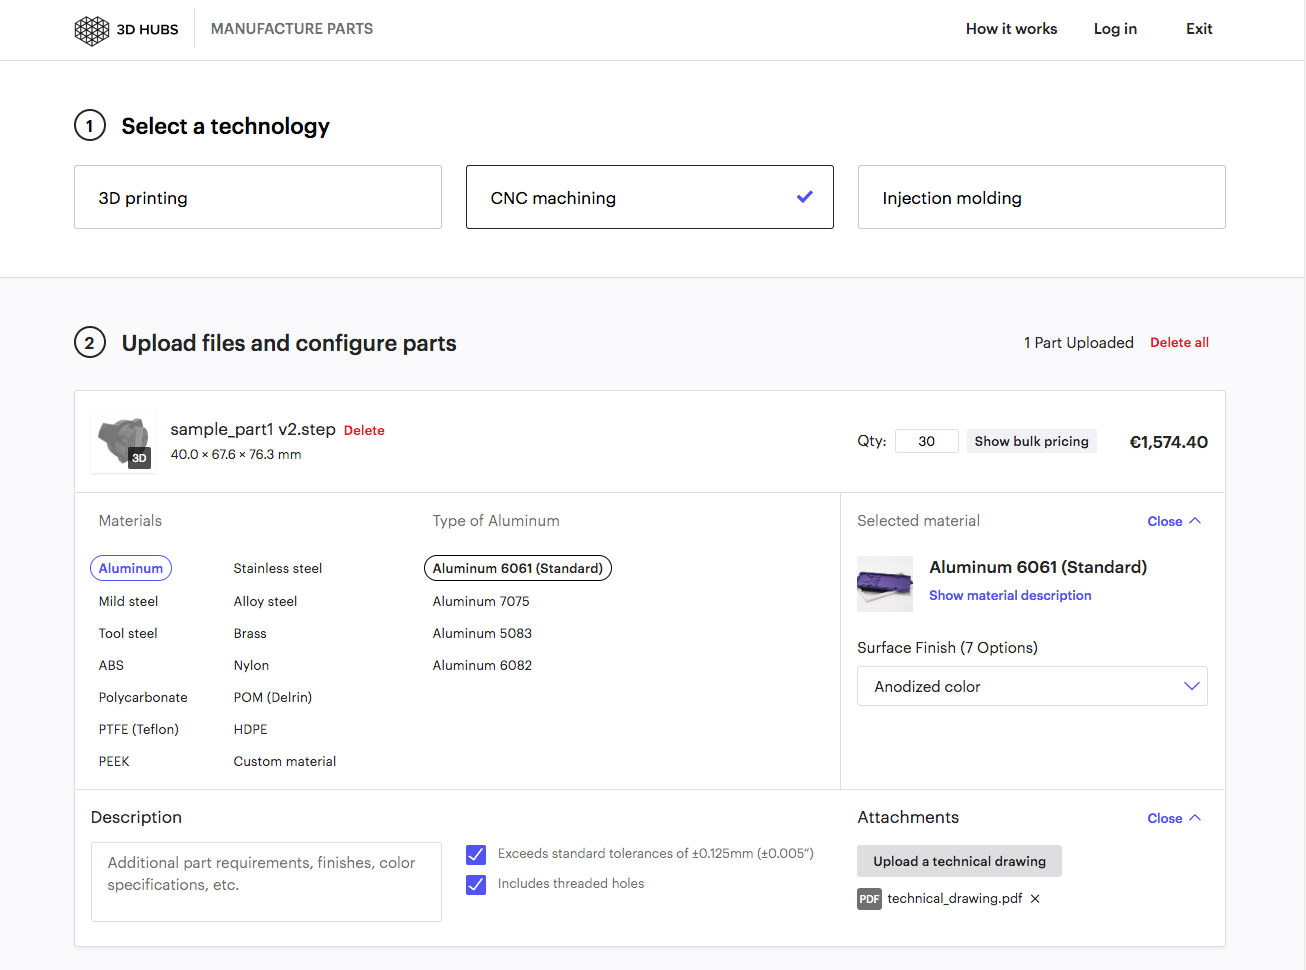This screenshot has height=970, width=1306.
Task: Collapse the Selected material panel
Action: [1173, 521]
